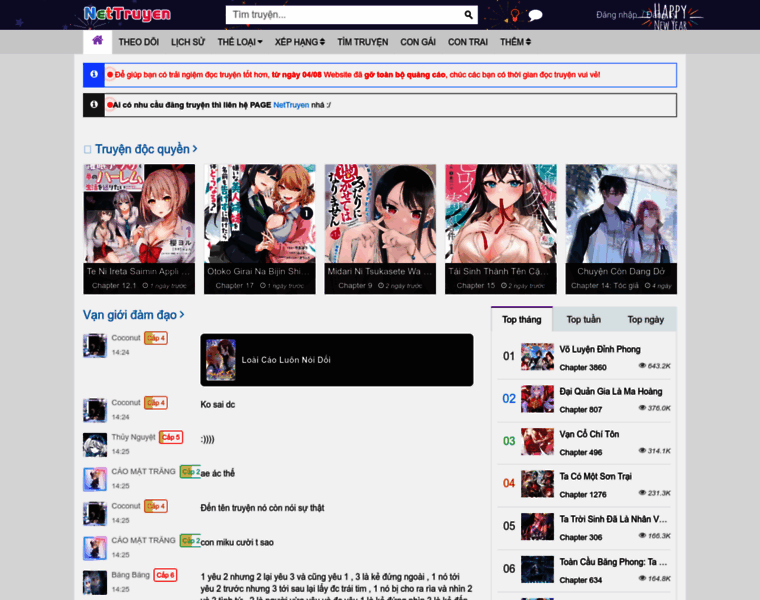Click the NetTruyen PAGE link
The width and height of the screenshot is (760, 600).
[x=291, y=105]
